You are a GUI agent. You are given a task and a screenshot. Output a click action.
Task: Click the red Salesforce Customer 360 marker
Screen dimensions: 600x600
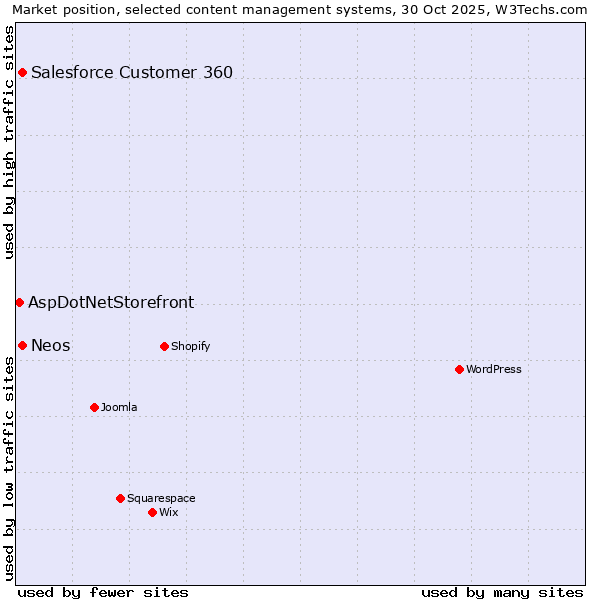[x=22, y=72]
